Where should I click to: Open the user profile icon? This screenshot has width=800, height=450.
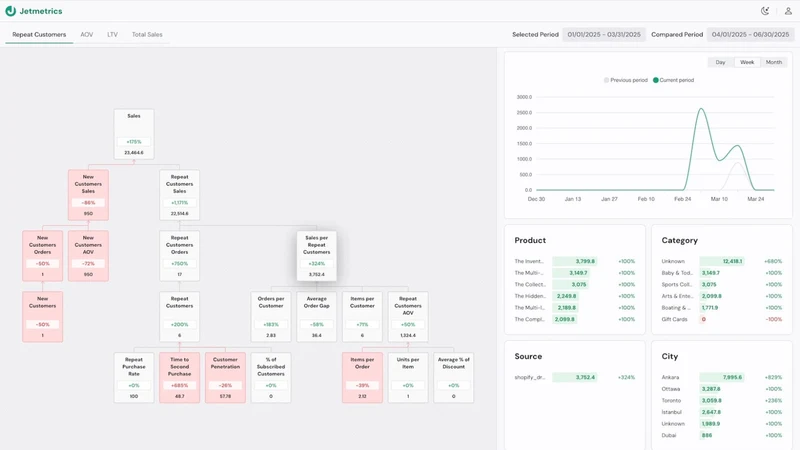pos(788,11)
